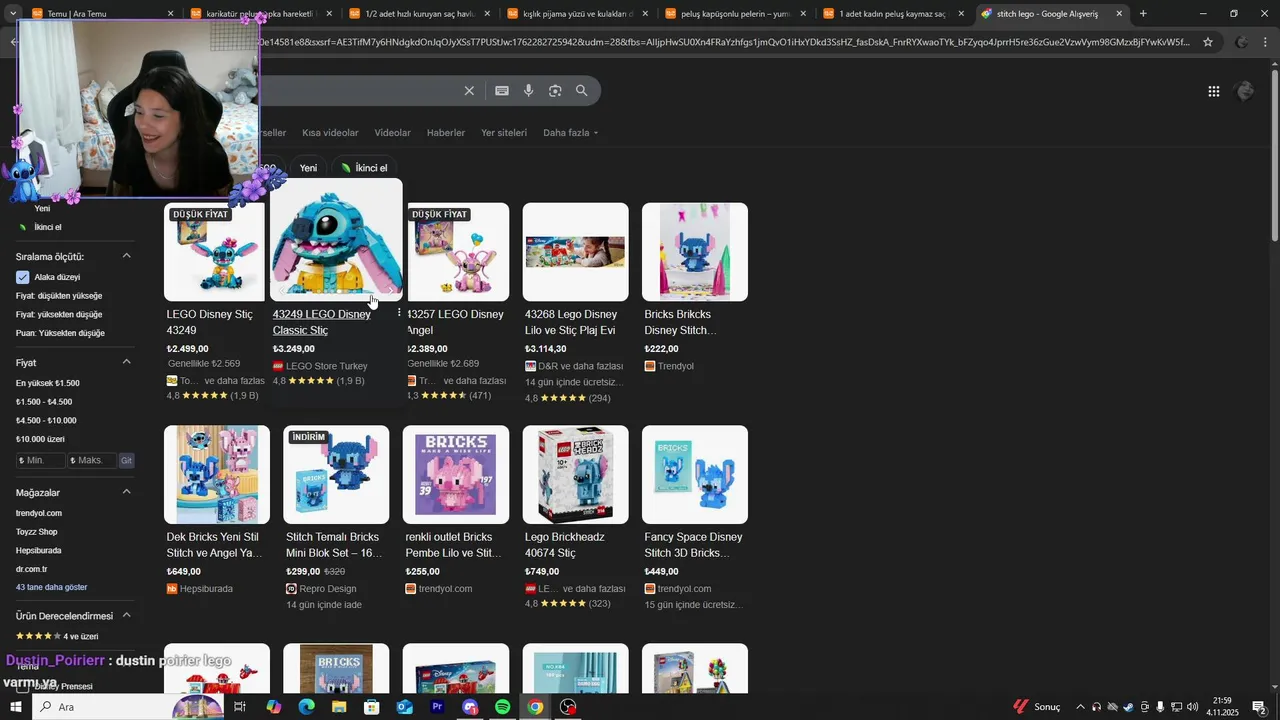Screen dimensions: 1280x720
Task: Open the Lego Brickheadz 40674 Stiç thumbnail
Action: click(x=576, y=475)
